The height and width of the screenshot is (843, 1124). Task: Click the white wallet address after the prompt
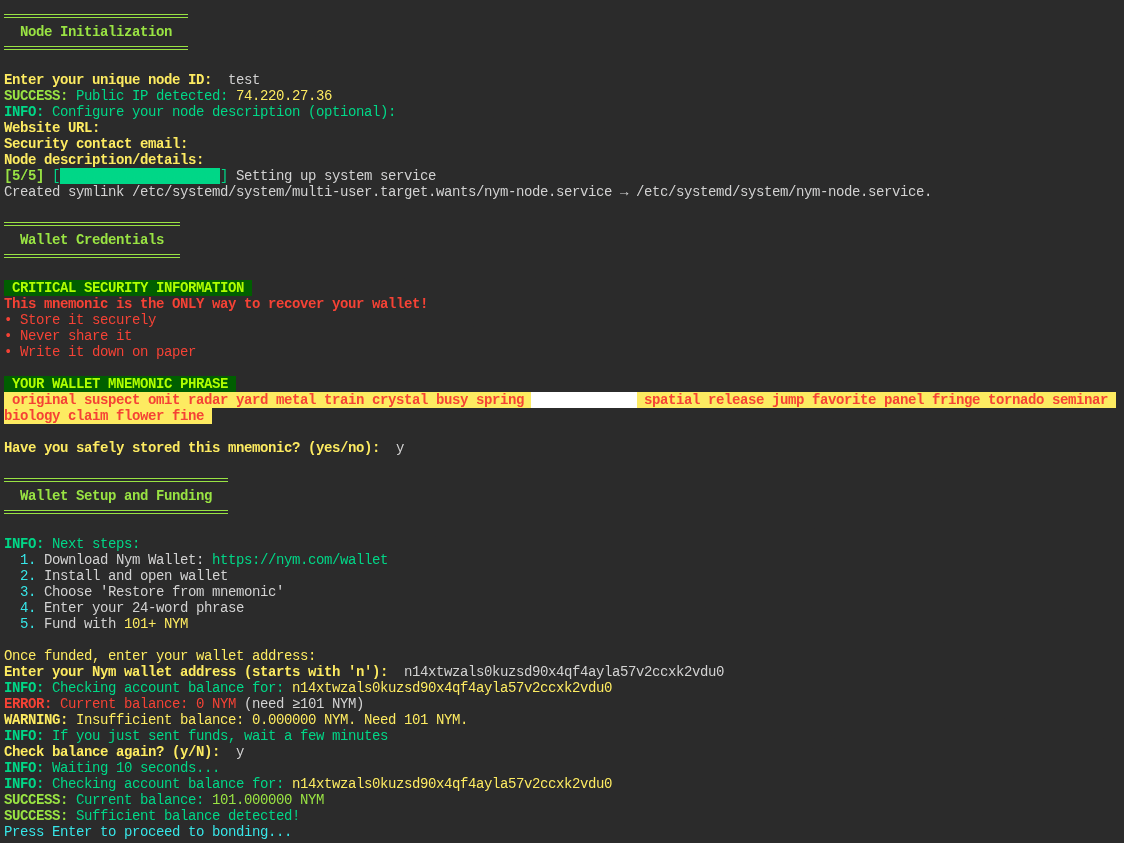563,672
